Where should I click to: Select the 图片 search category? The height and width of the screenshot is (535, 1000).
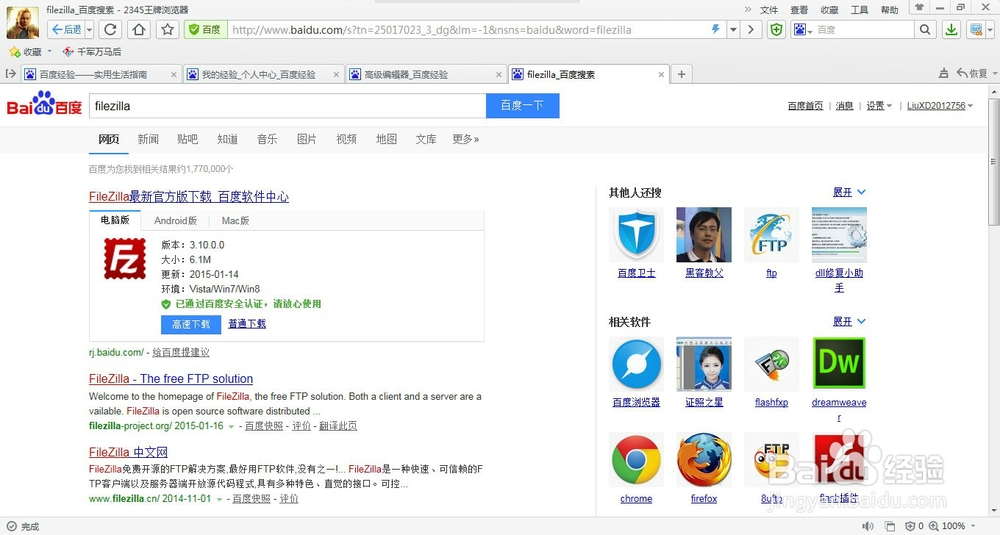[x=307, y=139]
